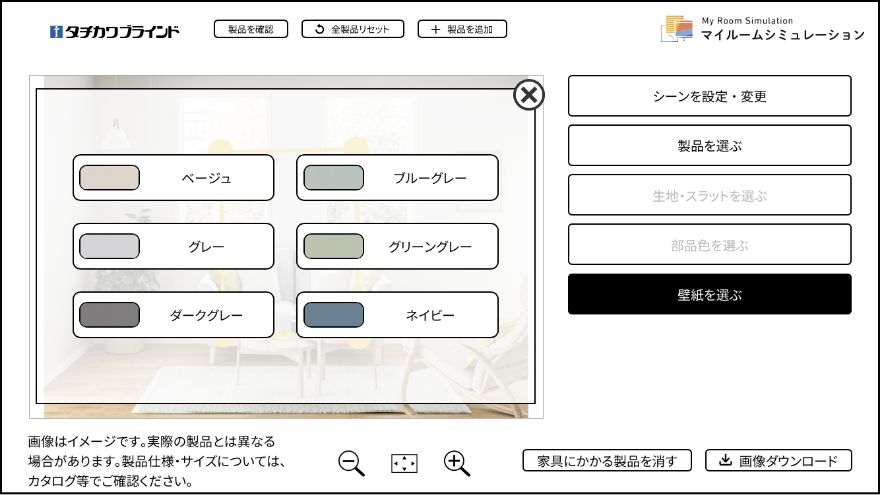This screenshot has width=880, height=495.
Task: Open the シーンを設定・変更 menu
Action: click(709, 96)
